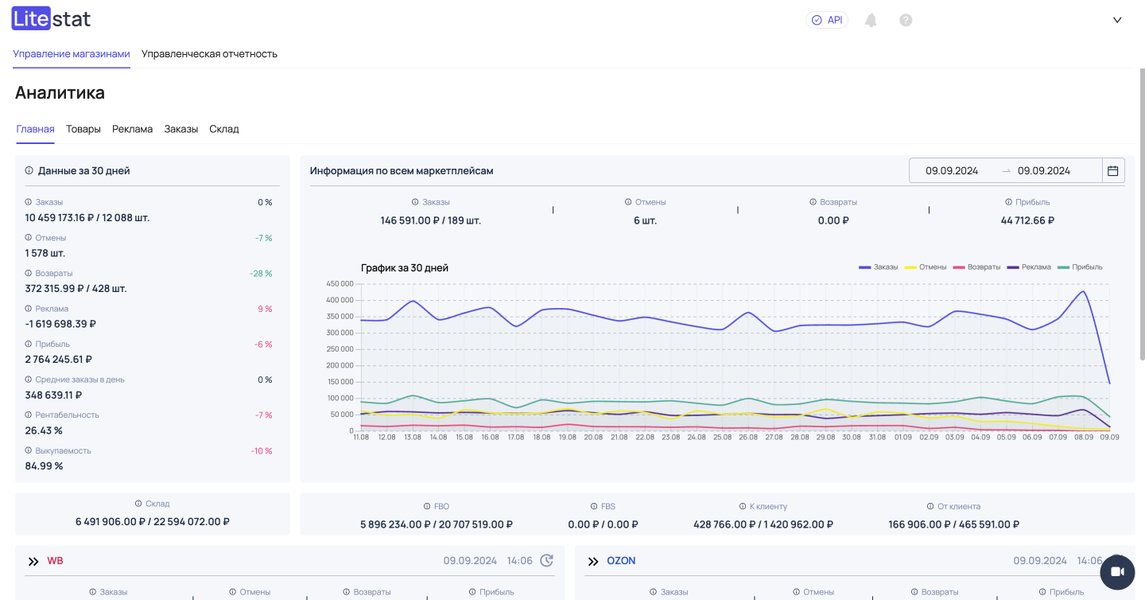Click info icon beside 'Выкупаемость'
1145x600 pixels.
pyautogui.click(x=28, y=450)
